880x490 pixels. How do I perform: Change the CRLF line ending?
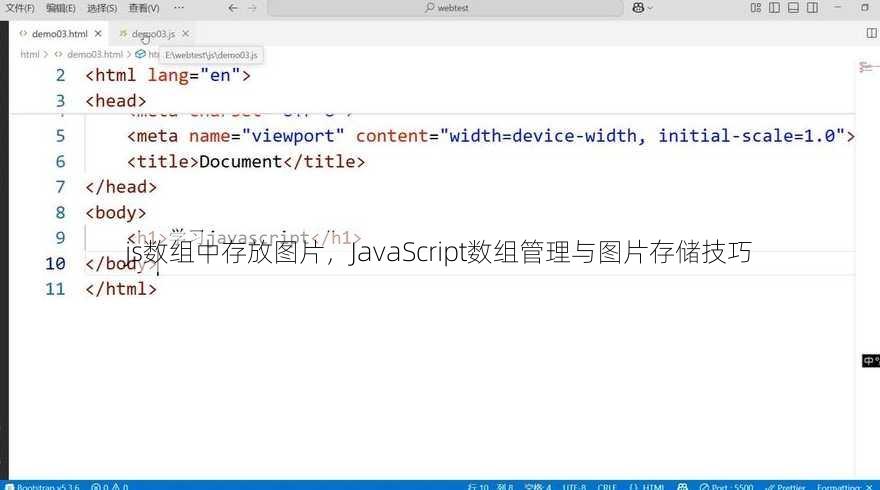click(607, 486)
